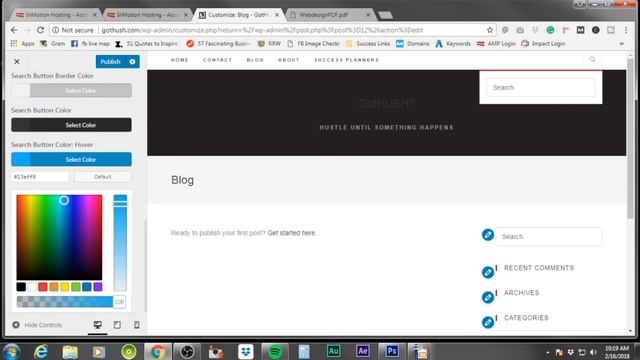Click the preview page vertical scrollbar
The width and height of the screenshot is (640, 360).
pos(630,139)
